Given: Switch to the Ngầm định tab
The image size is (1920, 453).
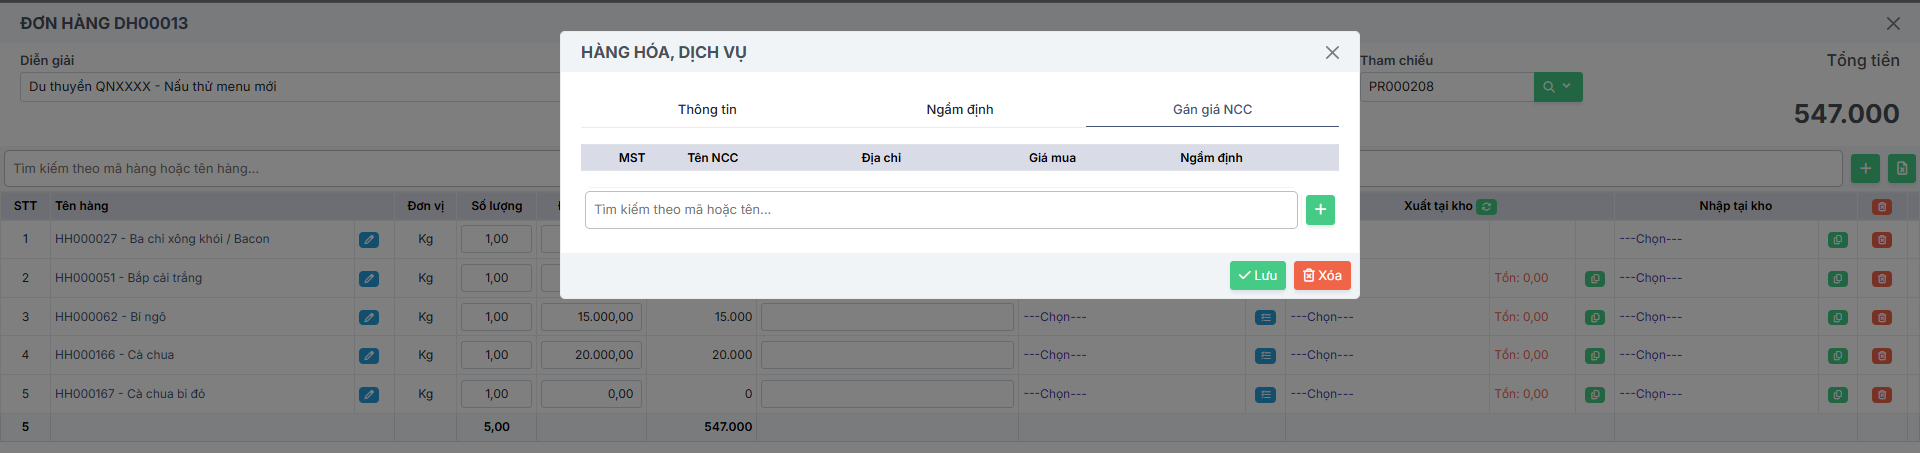Looking at the screenshot, I should (x=959, y=110).
